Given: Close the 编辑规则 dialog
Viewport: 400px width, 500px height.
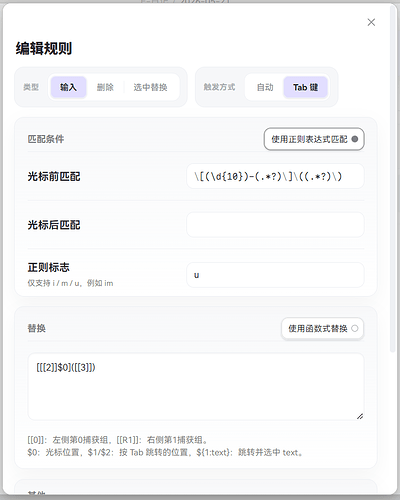Looking at the screenshot, I should [371, 22].
